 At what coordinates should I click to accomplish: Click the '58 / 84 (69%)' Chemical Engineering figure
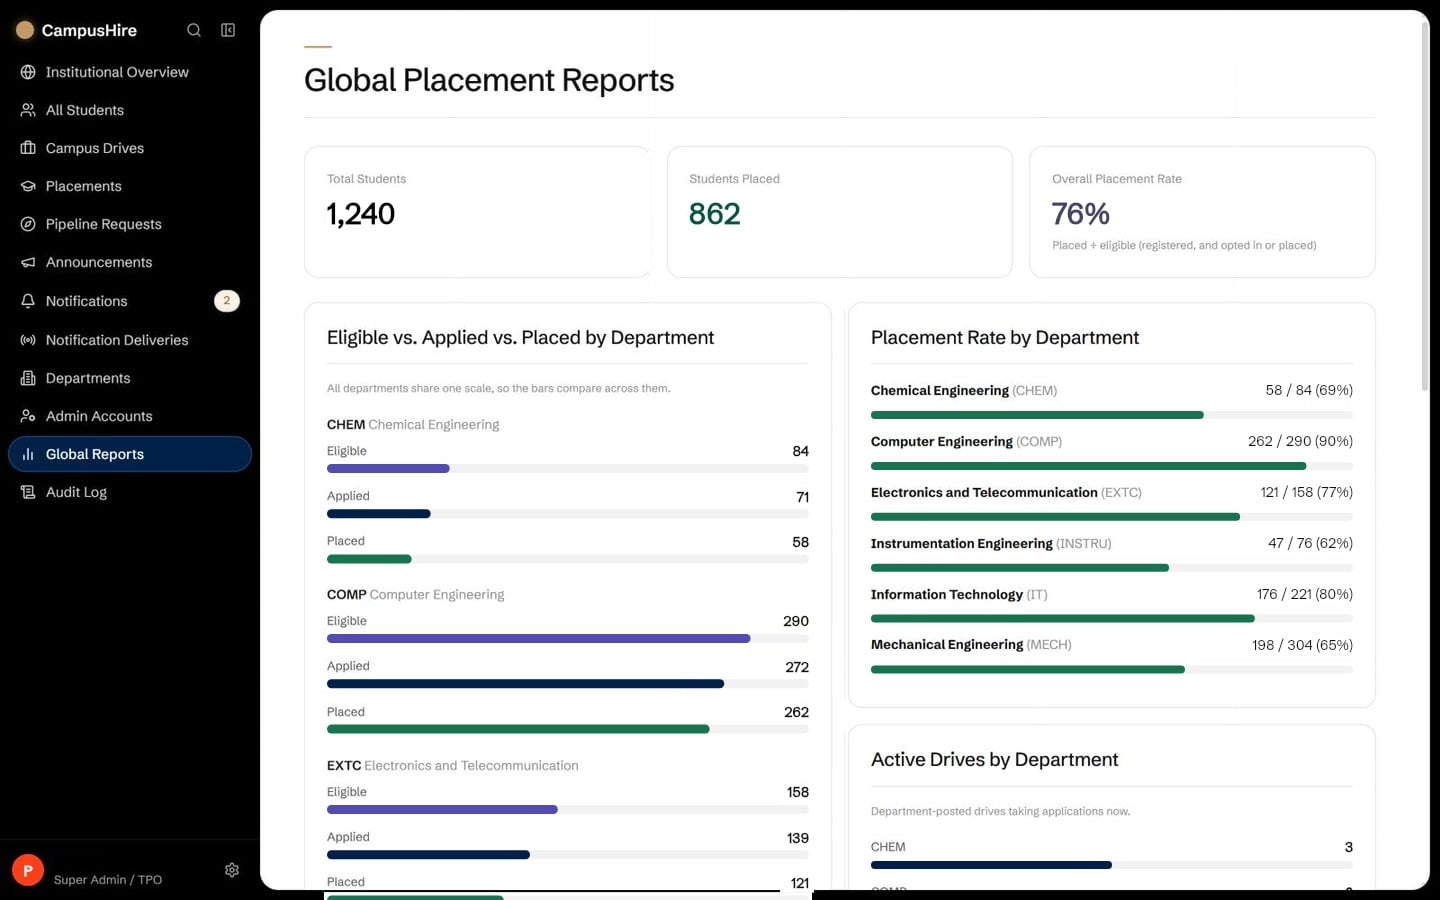tap(1309, 390)
